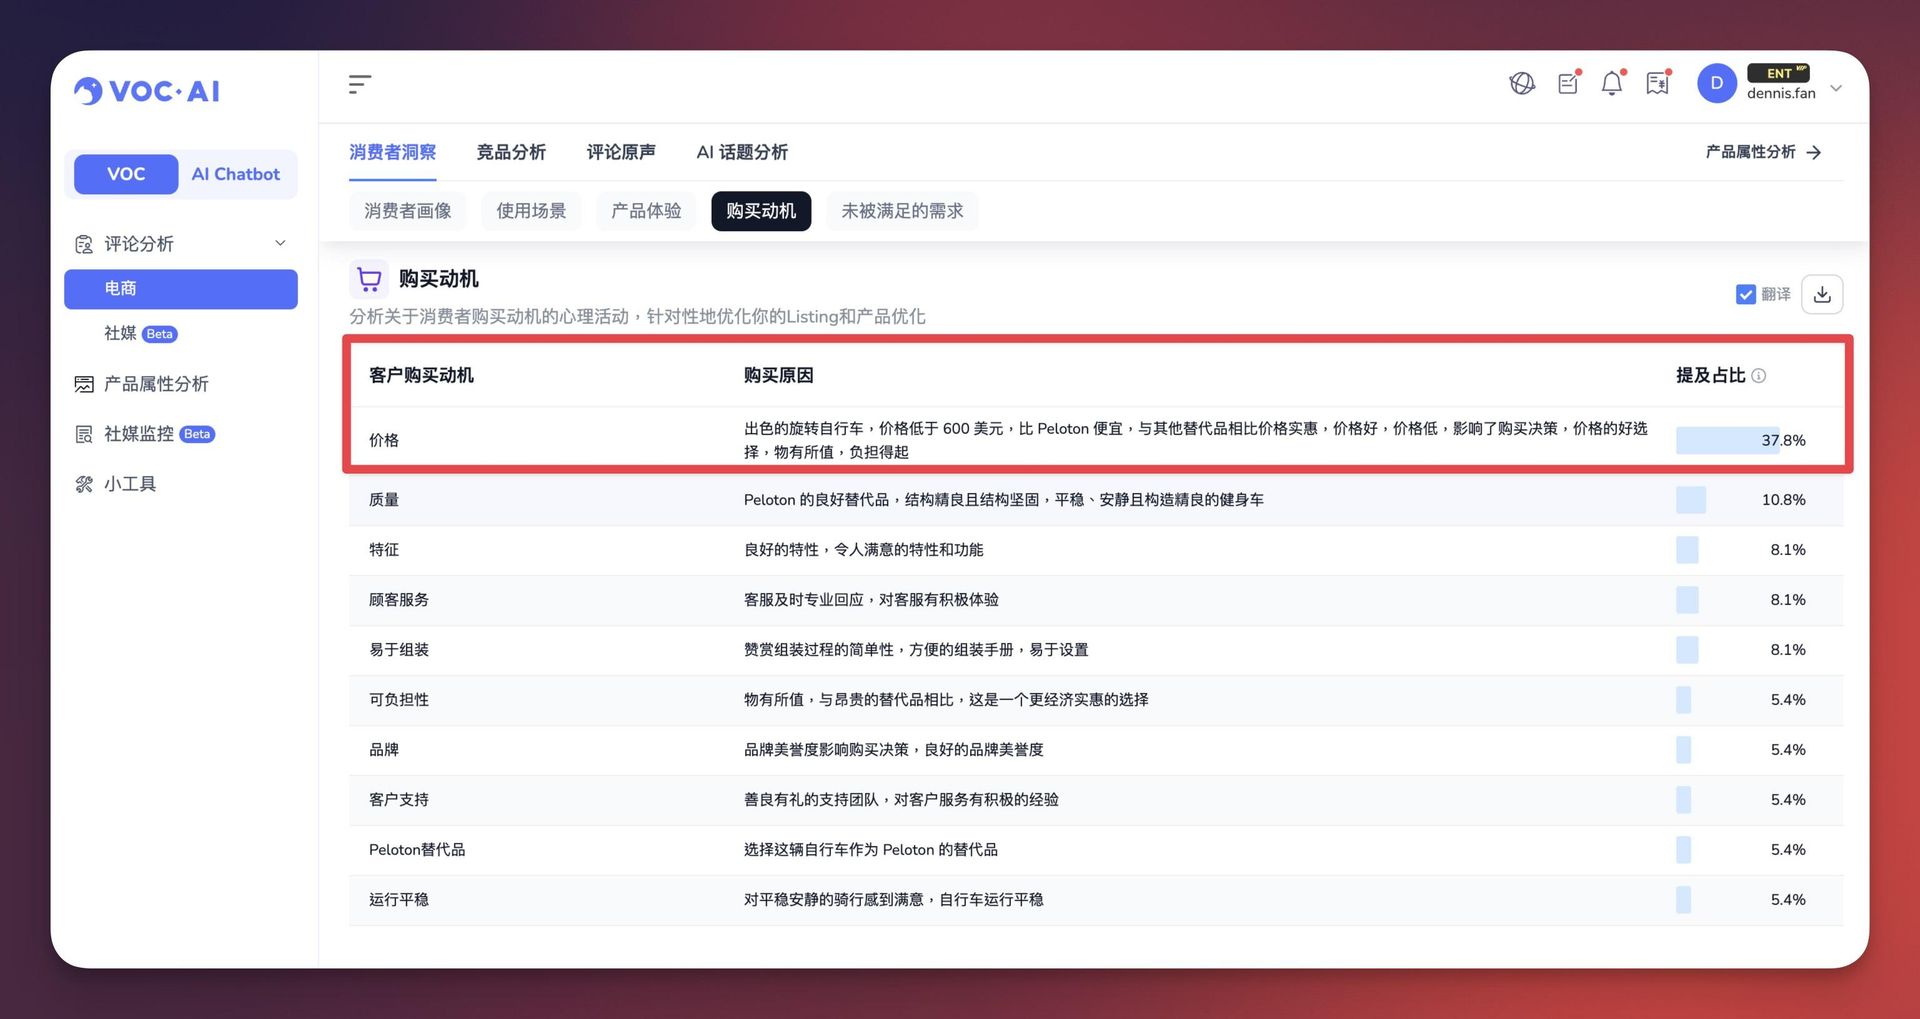Click the bookmark icon beside the bell

[x=1657, y=84]
